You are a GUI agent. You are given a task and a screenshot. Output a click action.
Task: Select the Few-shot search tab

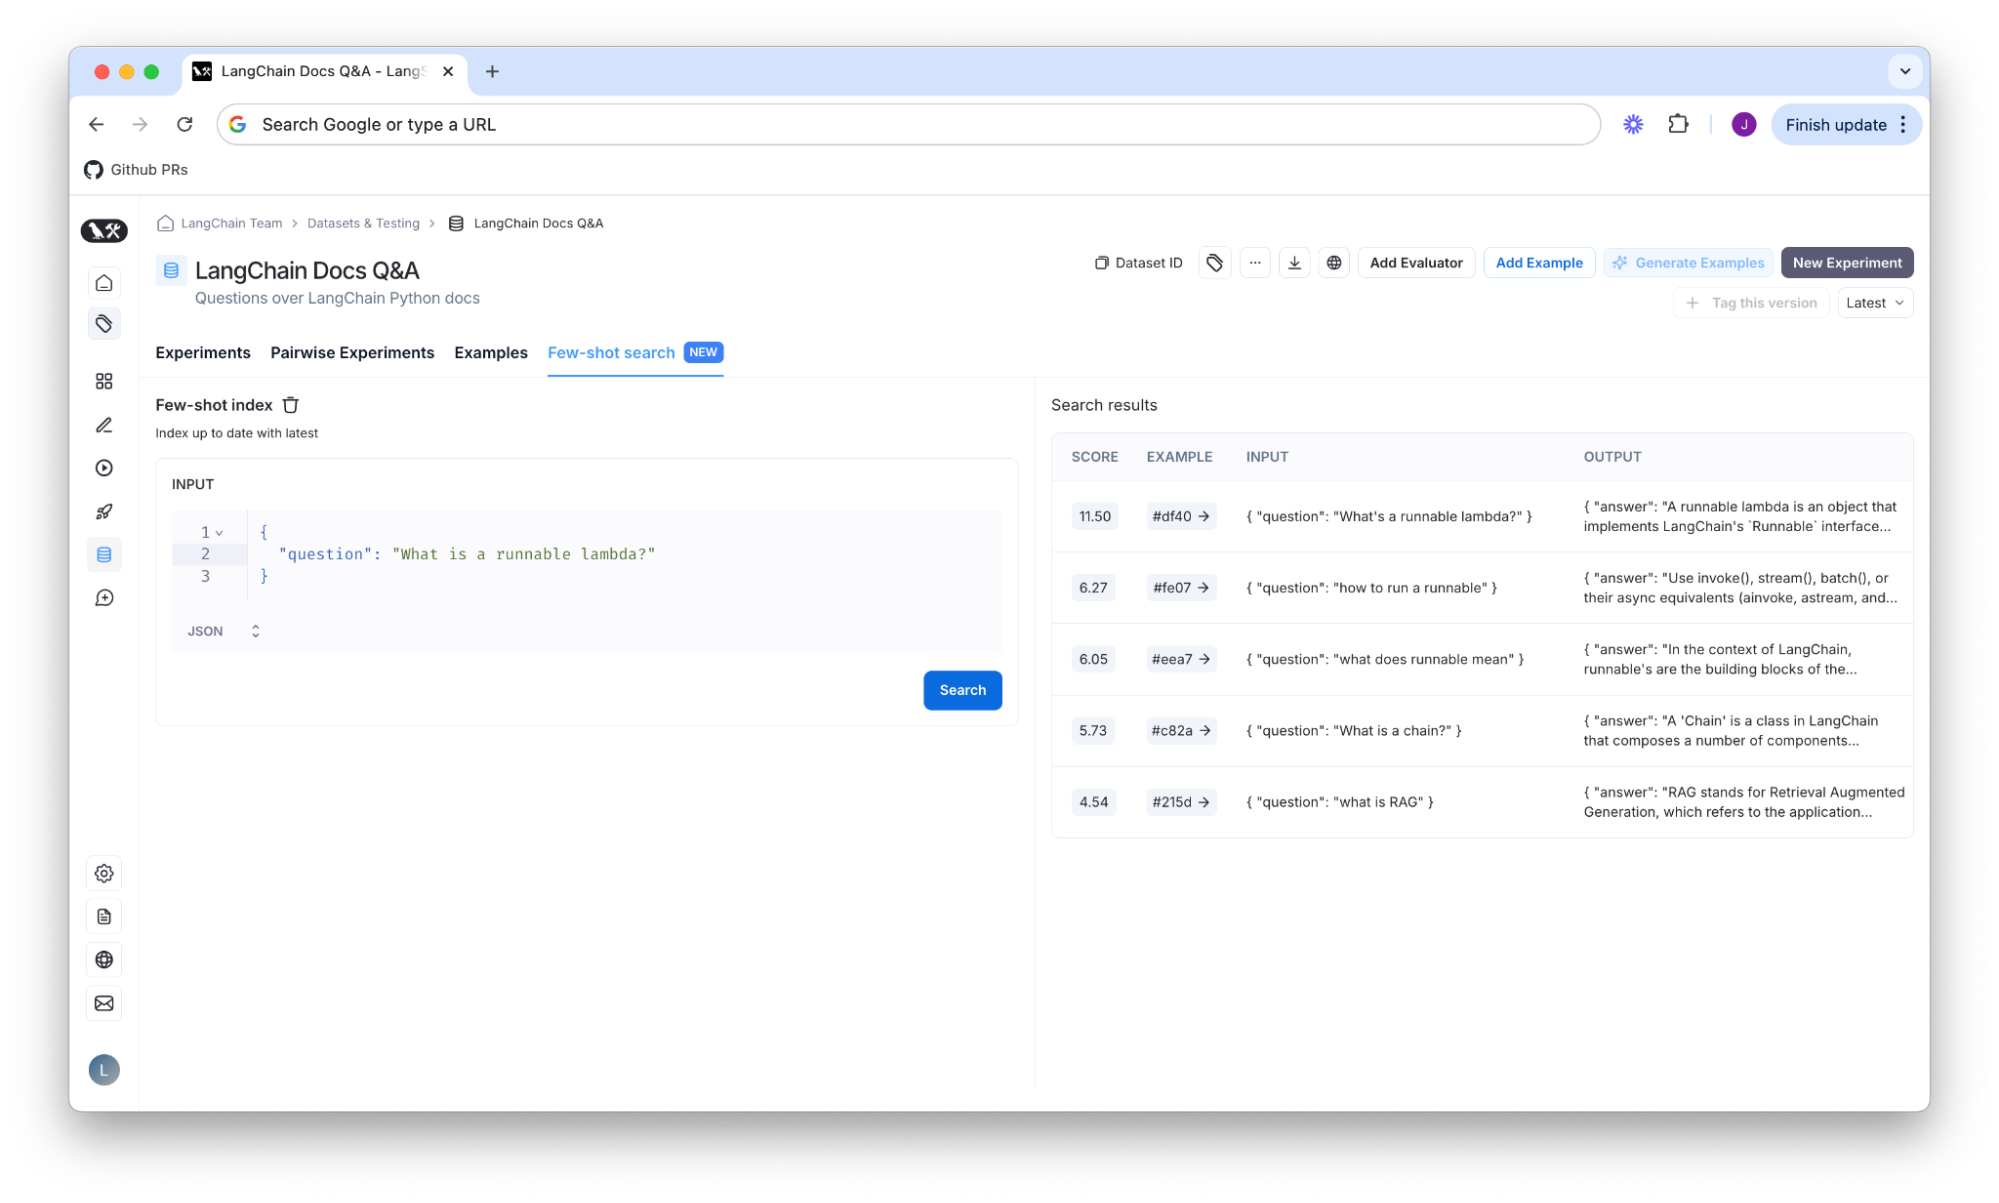click(x=635, y=352)
